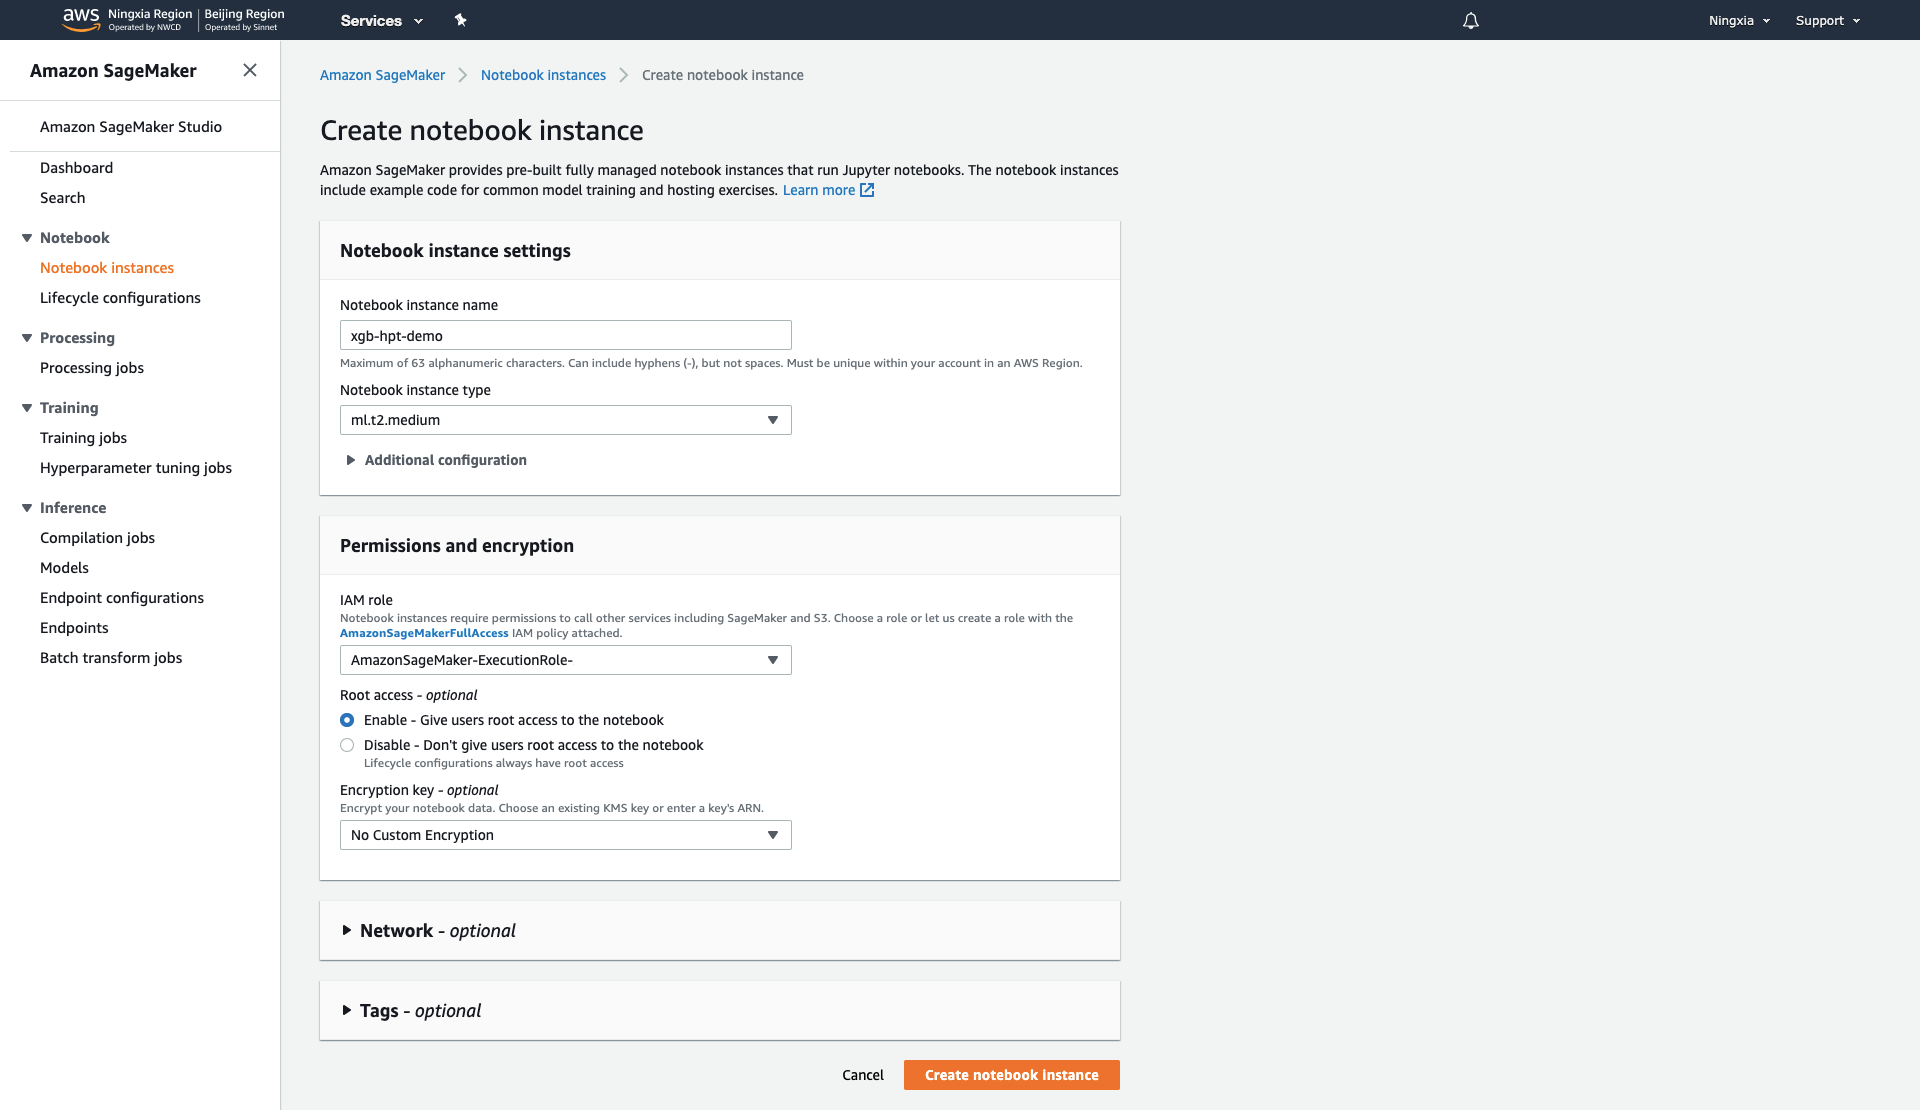Open Lifecycle configurations
1920x1110 pixels.
pyautogui.click(x=120, y=298)
